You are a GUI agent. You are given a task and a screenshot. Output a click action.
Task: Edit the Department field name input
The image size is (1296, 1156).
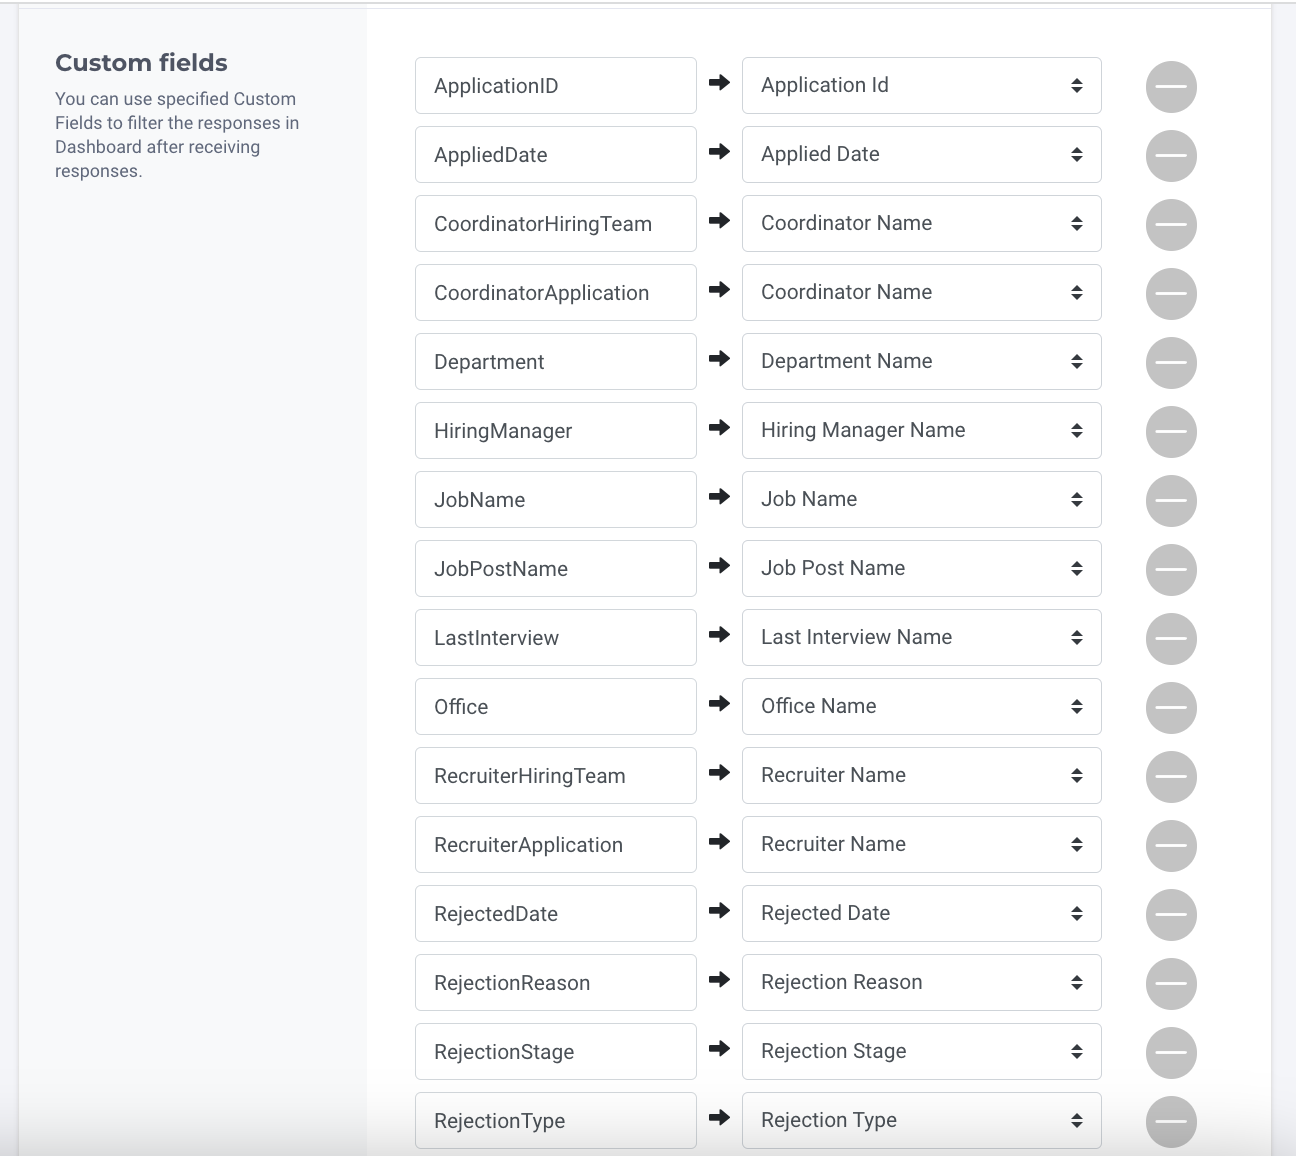click(x=555, y=361)
